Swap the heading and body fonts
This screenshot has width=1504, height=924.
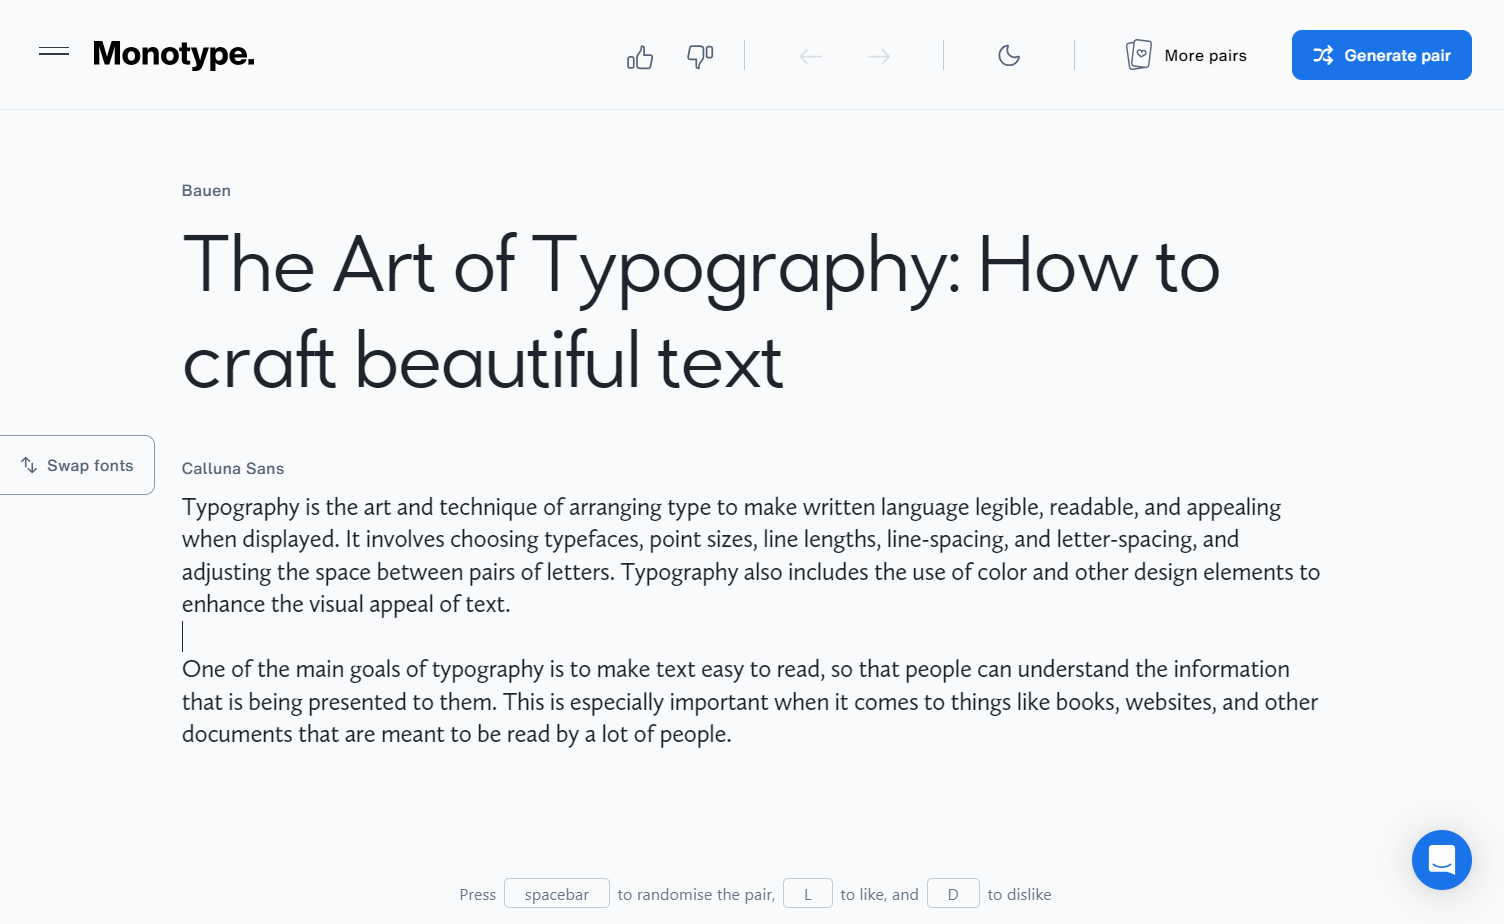(78, 465)
